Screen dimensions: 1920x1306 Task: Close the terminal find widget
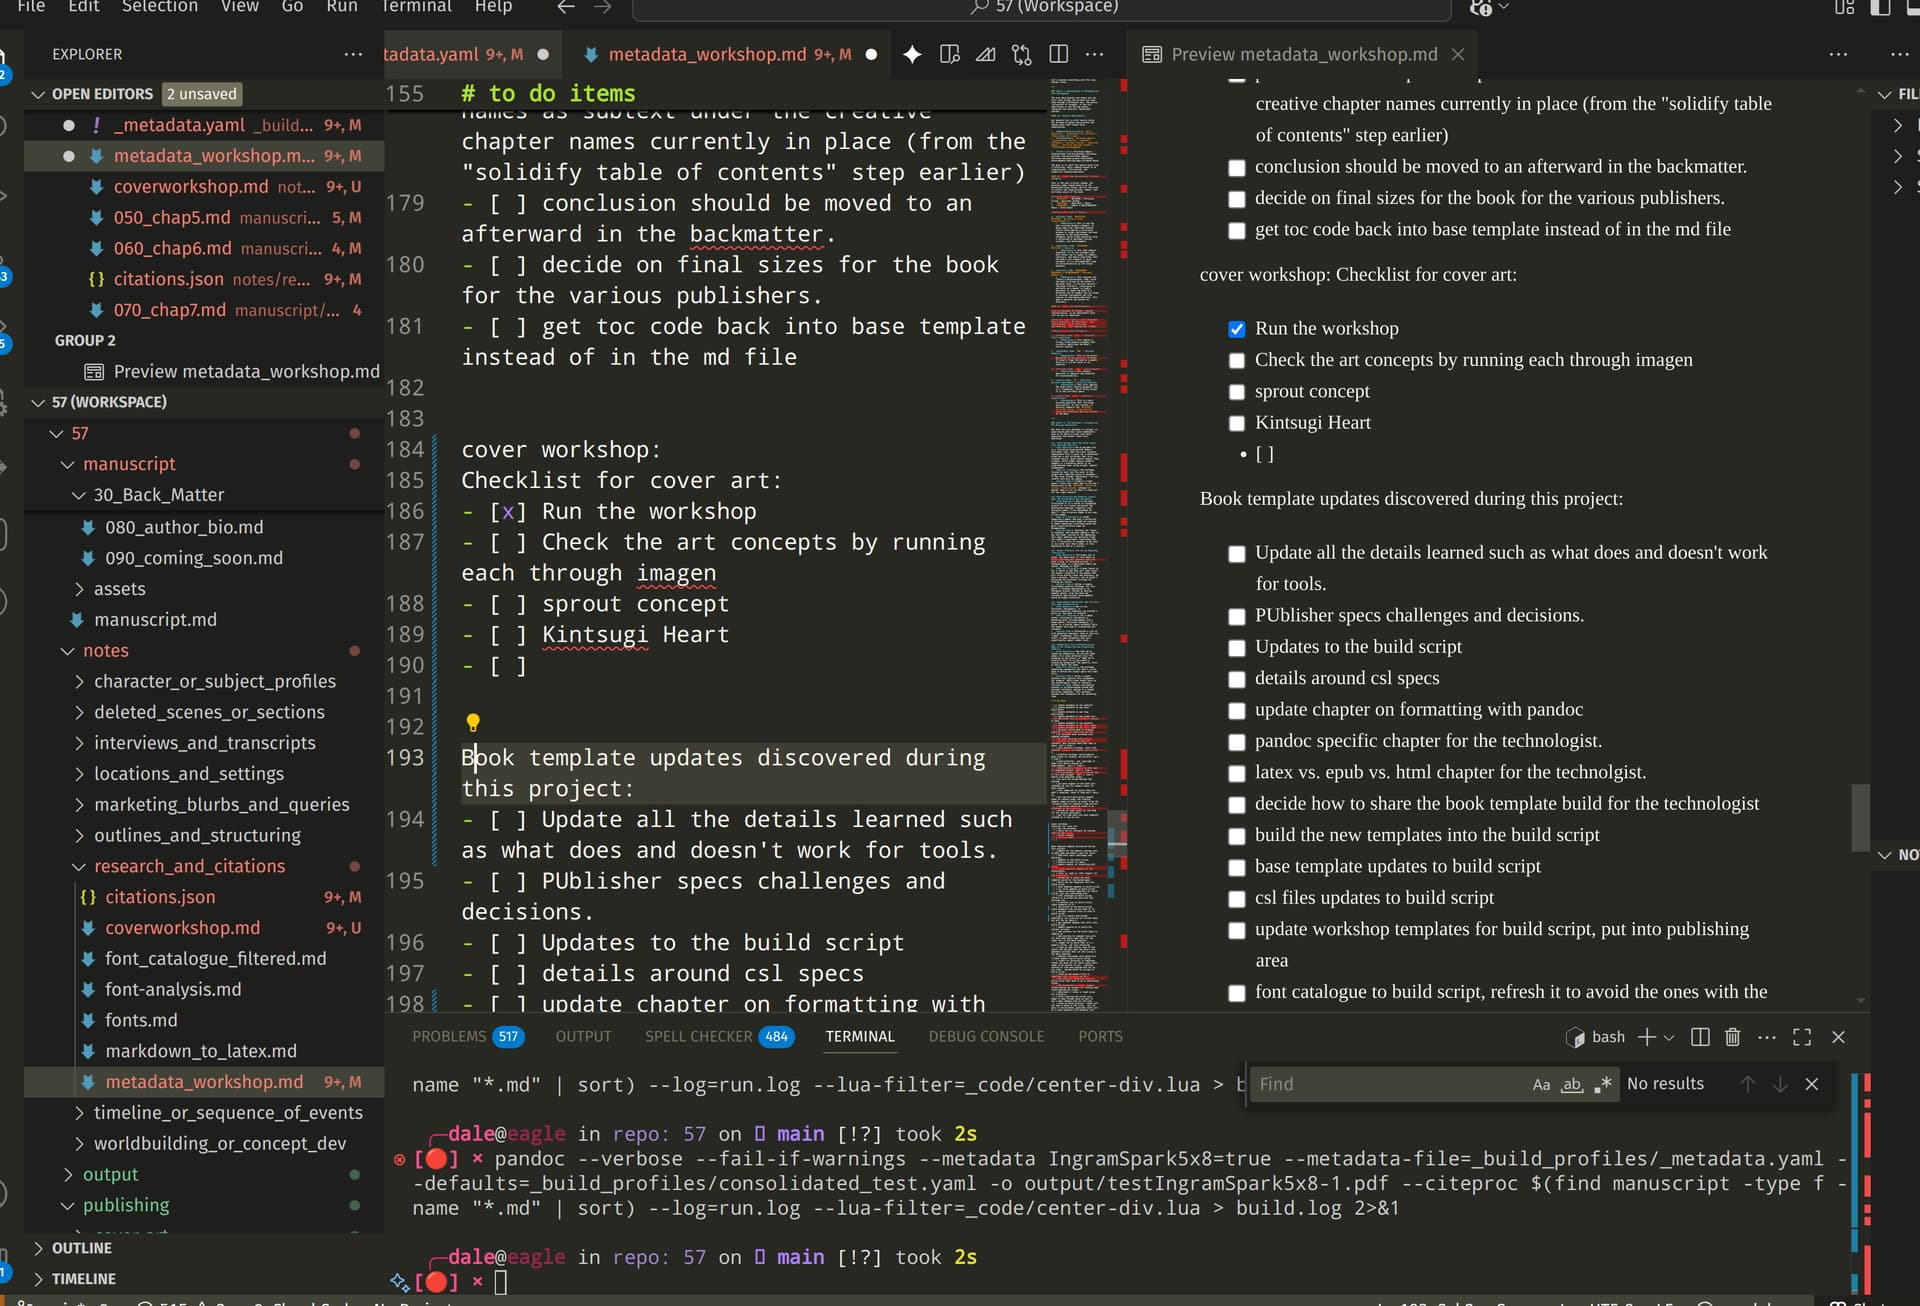click(1812, 1084)
